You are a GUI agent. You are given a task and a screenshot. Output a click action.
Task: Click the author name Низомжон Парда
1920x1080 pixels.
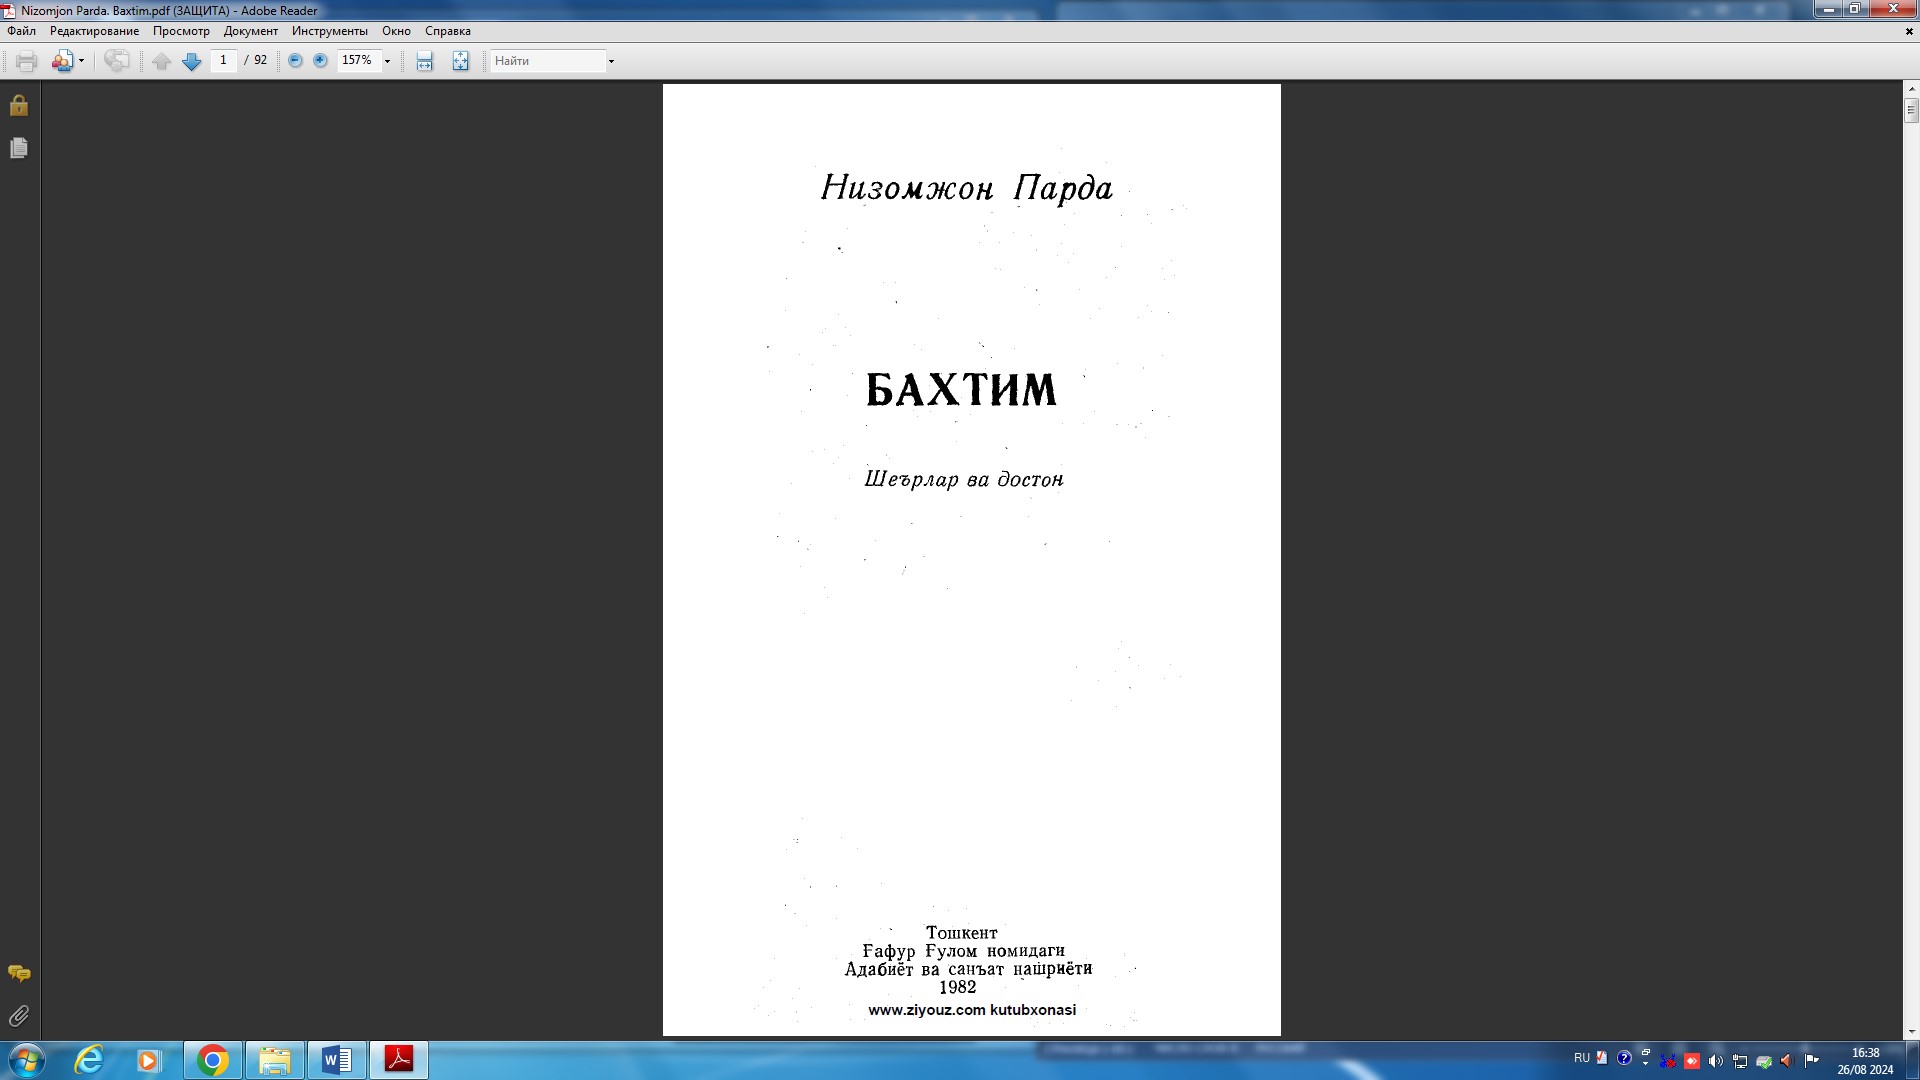pos(967,188)
